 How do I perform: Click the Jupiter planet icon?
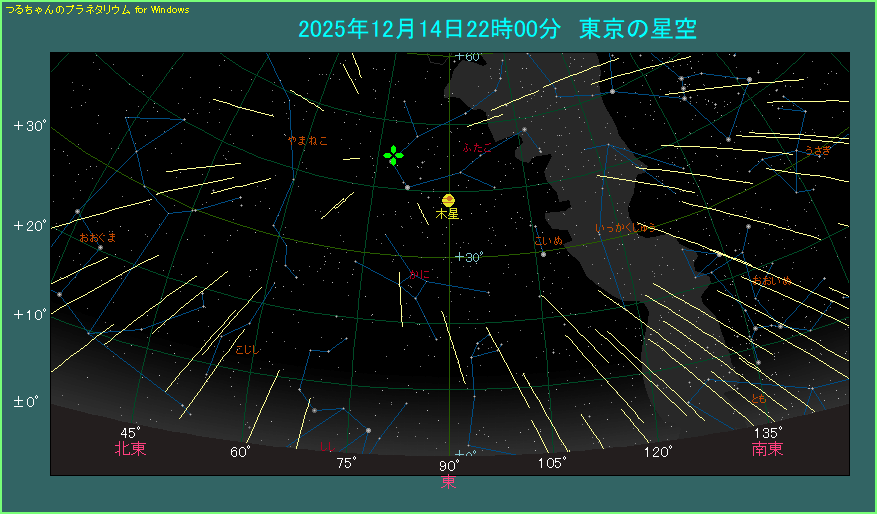(448, 200)
